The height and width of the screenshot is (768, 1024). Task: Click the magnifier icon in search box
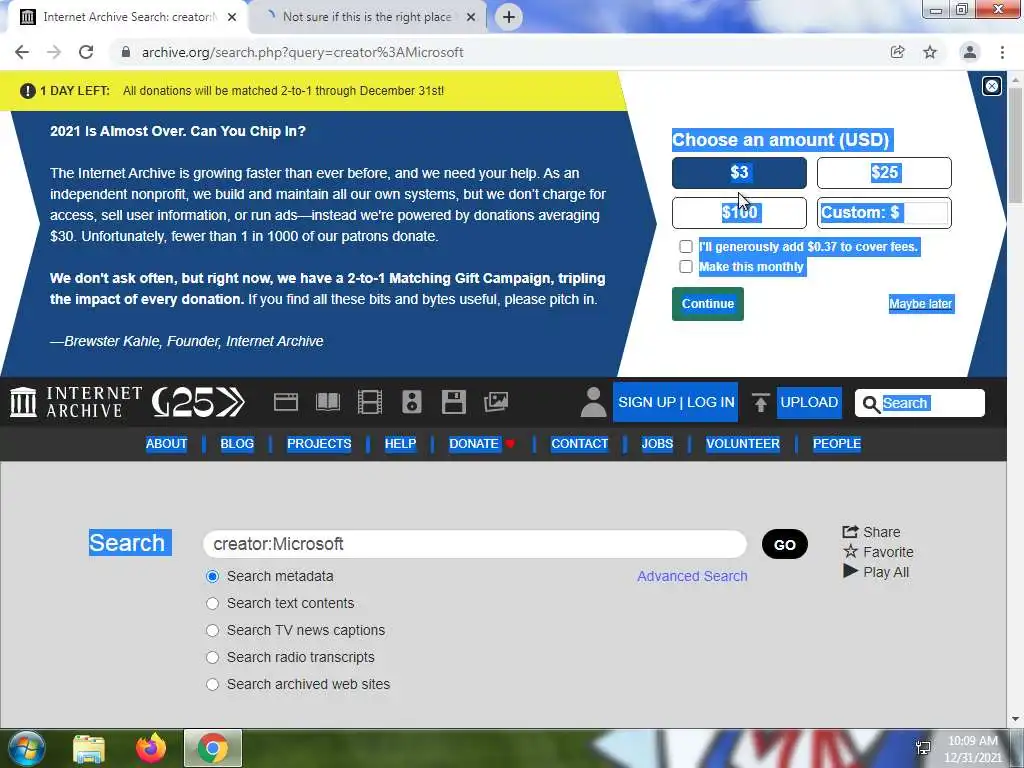click(x=871, y=404)
